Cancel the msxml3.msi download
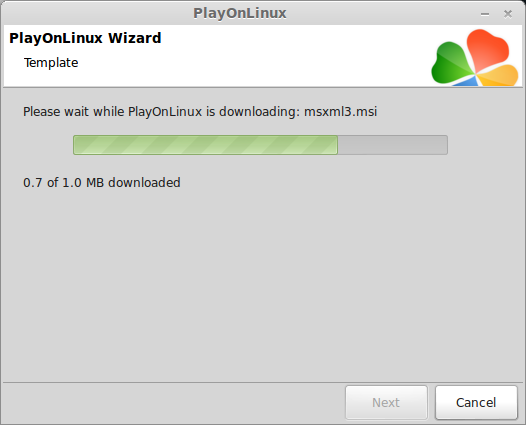526x425 pixels. point(476,402)
